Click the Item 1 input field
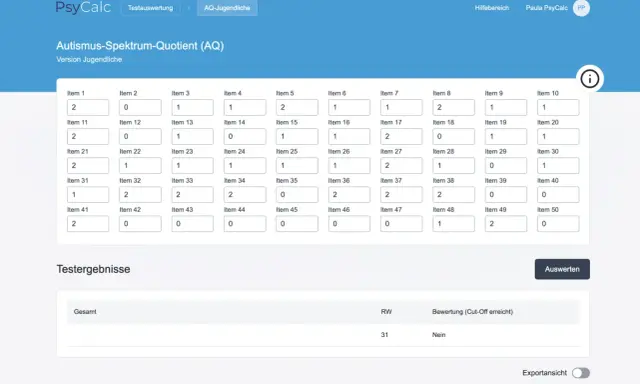Screen dimensions: 640x384 point(88,107)
